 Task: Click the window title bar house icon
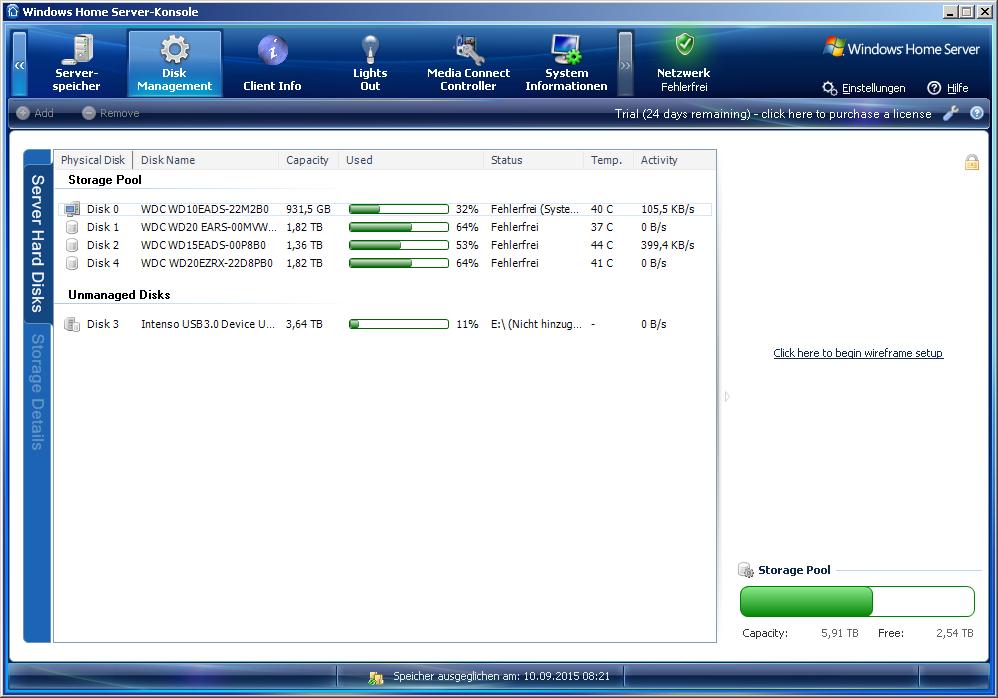(x=13, y=11)
